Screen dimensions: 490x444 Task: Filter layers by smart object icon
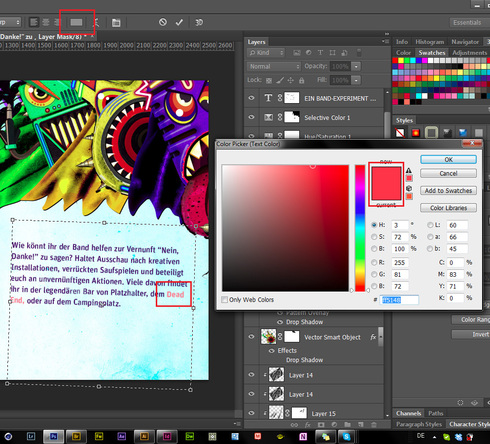pyautogui.click(x=345, y=53)
